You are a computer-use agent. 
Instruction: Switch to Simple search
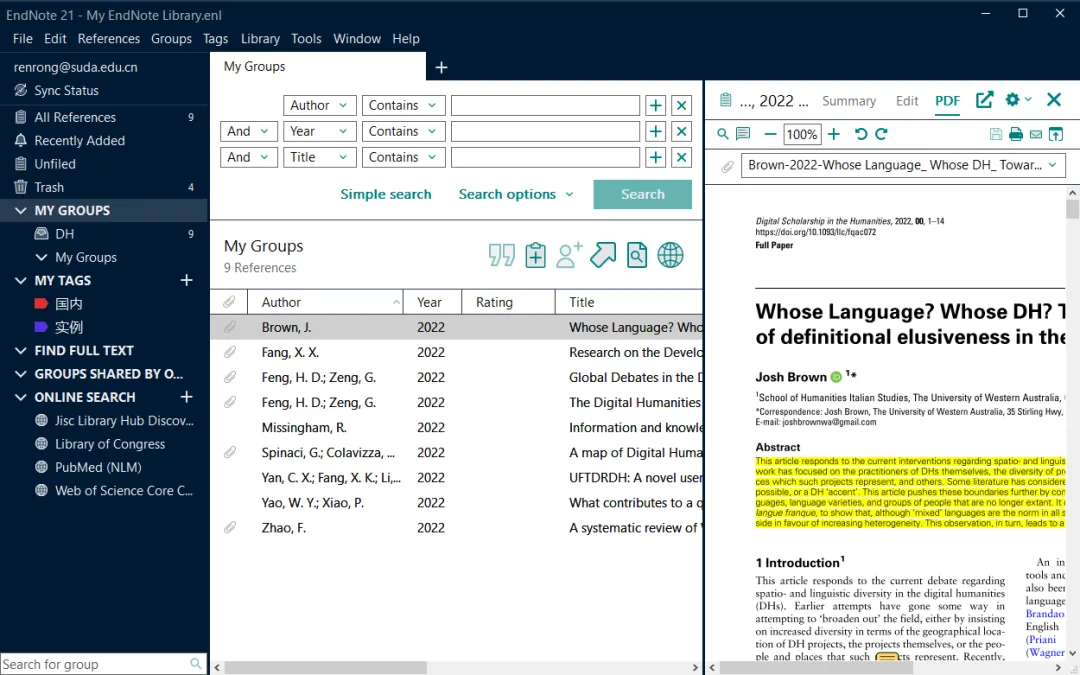[386, 194]
